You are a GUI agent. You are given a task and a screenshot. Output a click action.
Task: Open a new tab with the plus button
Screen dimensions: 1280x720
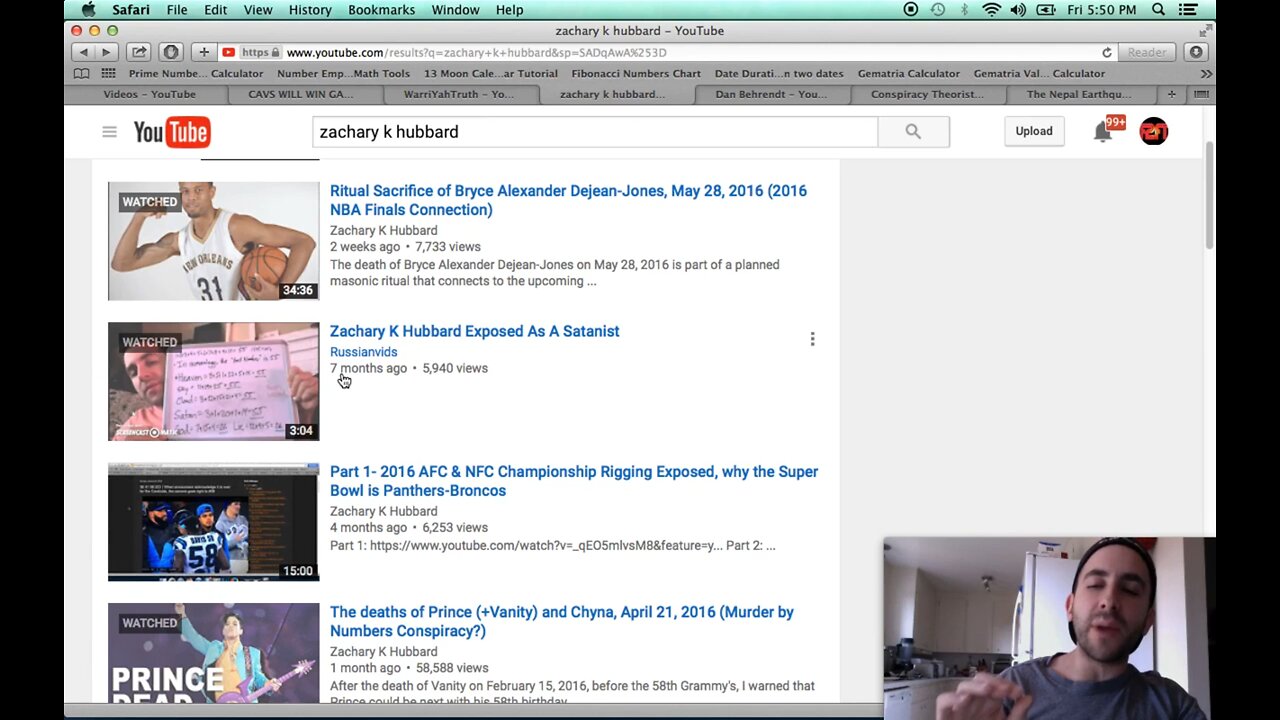point(1171,94)
